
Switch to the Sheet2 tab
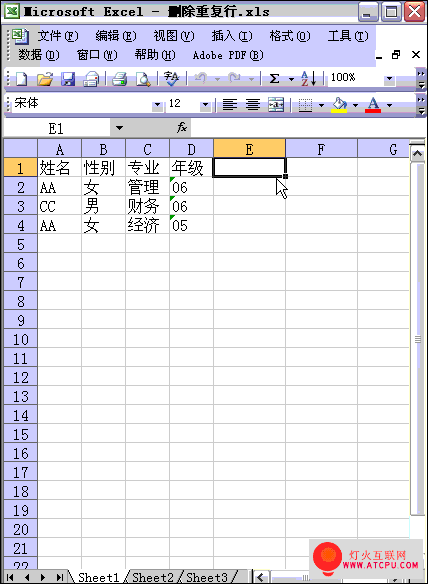(x=153, y=577)
